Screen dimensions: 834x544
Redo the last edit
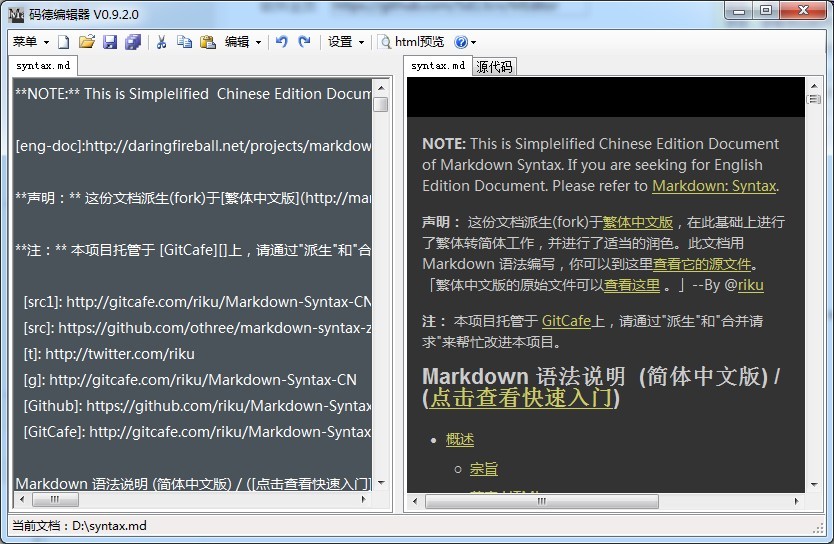pyautogui.click(x=304, y=42)
